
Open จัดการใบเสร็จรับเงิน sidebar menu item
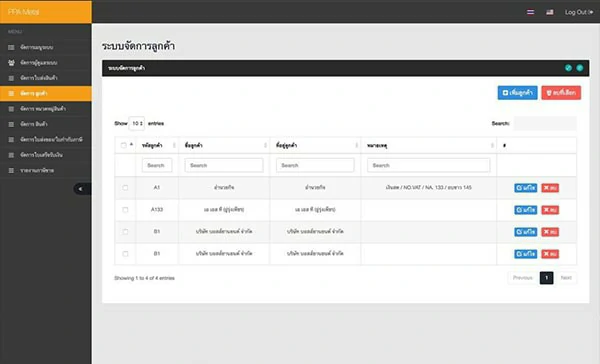pyautogui.click(x=46, y=155)
